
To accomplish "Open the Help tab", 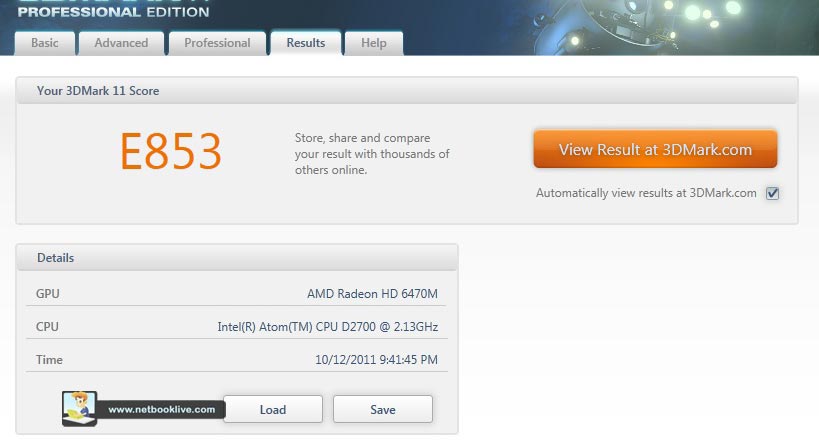I will tap(374, 43).
